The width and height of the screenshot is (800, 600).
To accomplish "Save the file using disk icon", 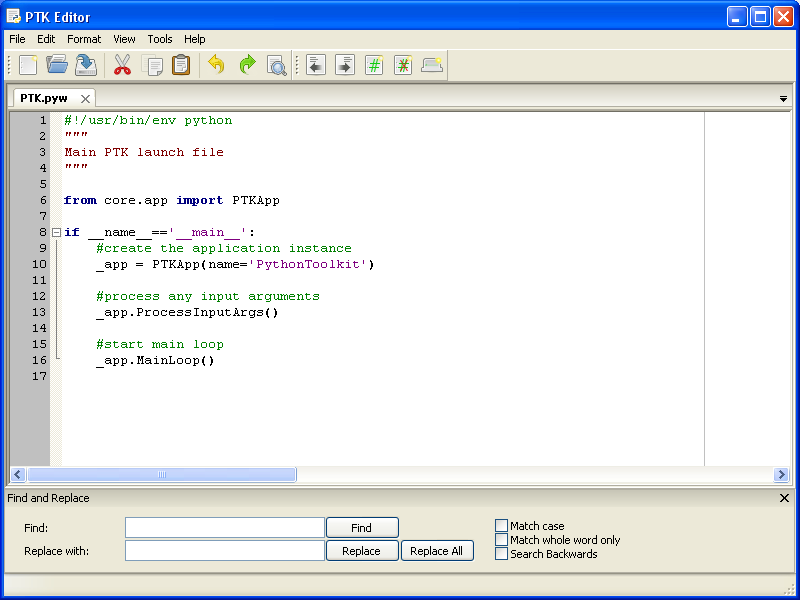I will 86,65.
